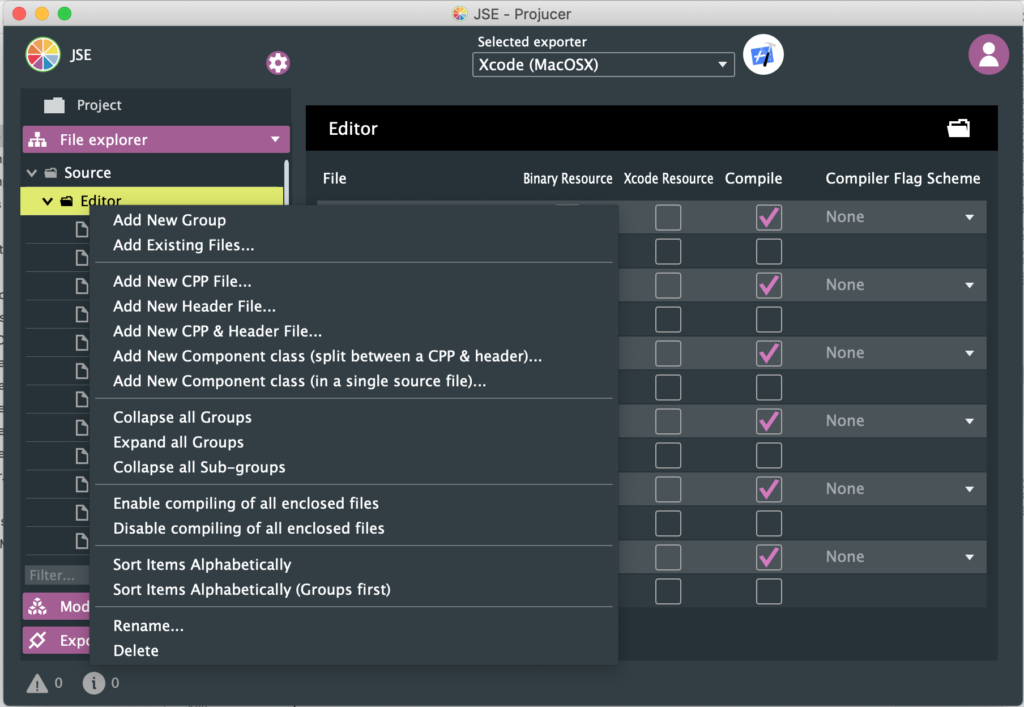Open the Selected exporter Xcode (MacOSX) dropdown

[x=603, y=65]
